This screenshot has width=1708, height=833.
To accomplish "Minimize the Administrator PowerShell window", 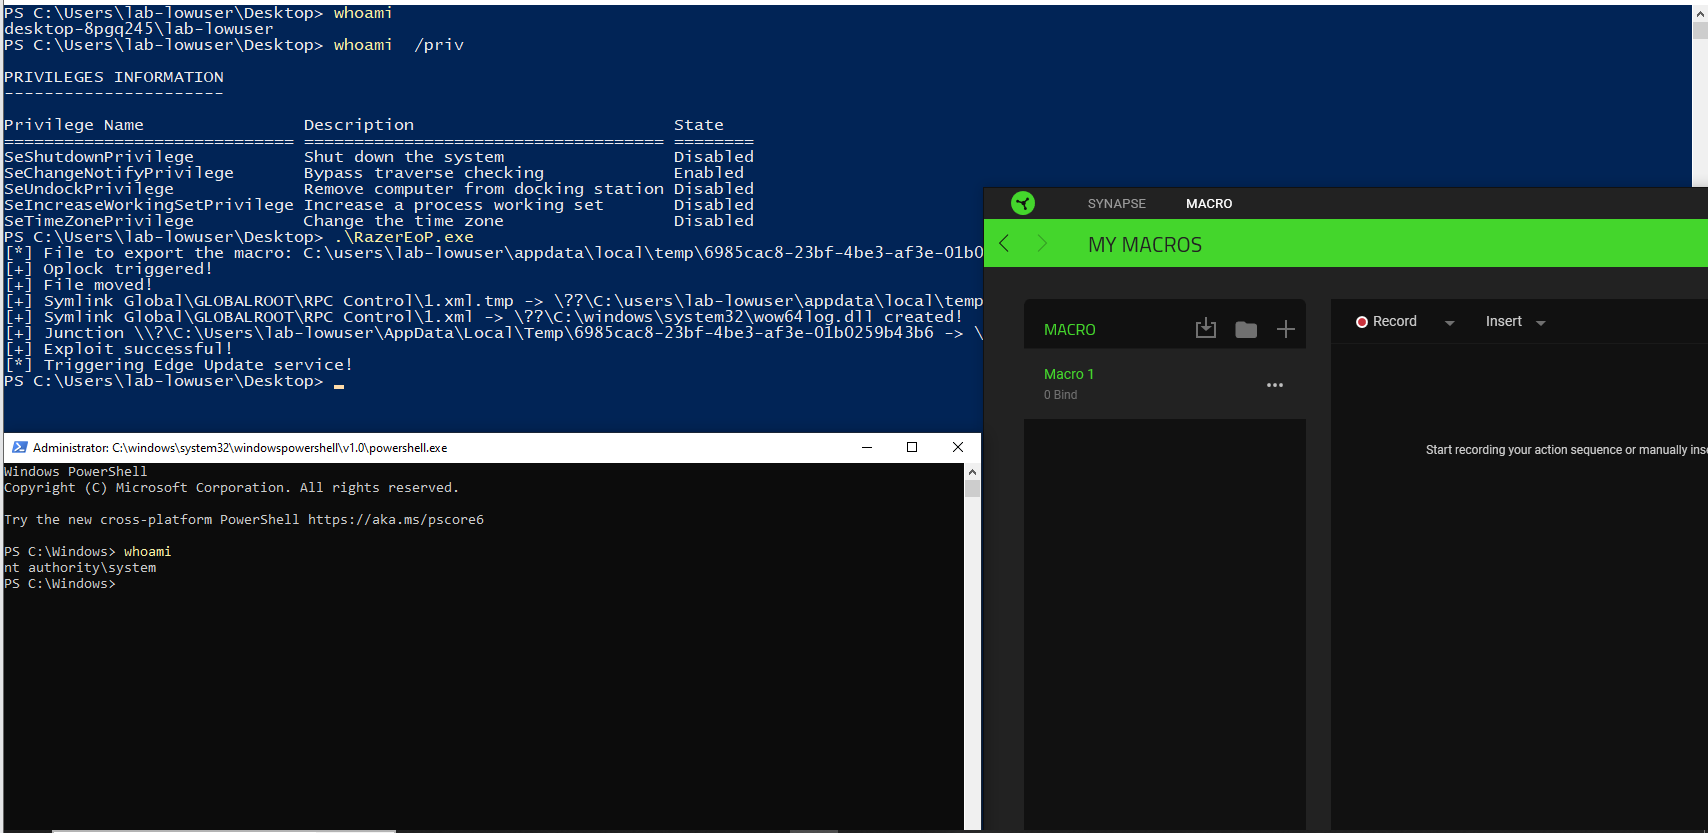I will 867,447.
